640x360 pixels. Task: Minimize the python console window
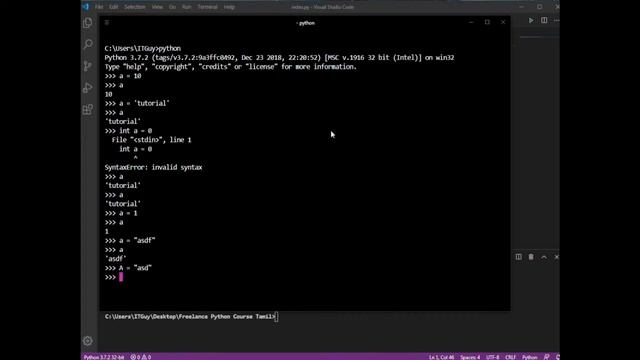pos(471,22)
